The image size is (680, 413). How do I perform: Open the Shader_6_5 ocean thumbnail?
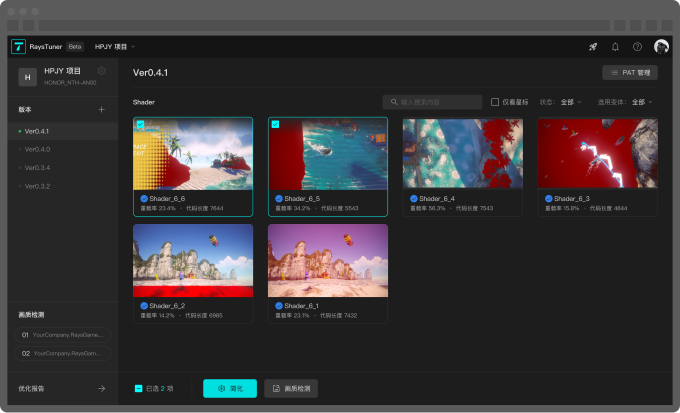point(328,154)
